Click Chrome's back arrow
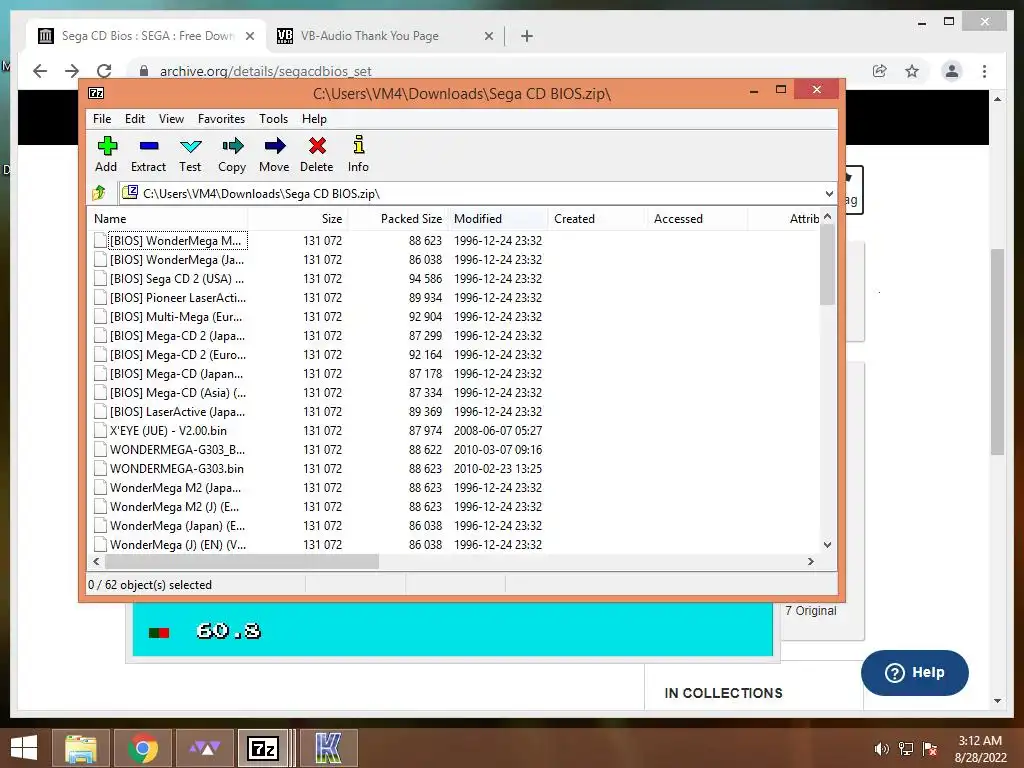Image resolution: width=1024 pixels, height=768 pixels. [x=40, y=71]
